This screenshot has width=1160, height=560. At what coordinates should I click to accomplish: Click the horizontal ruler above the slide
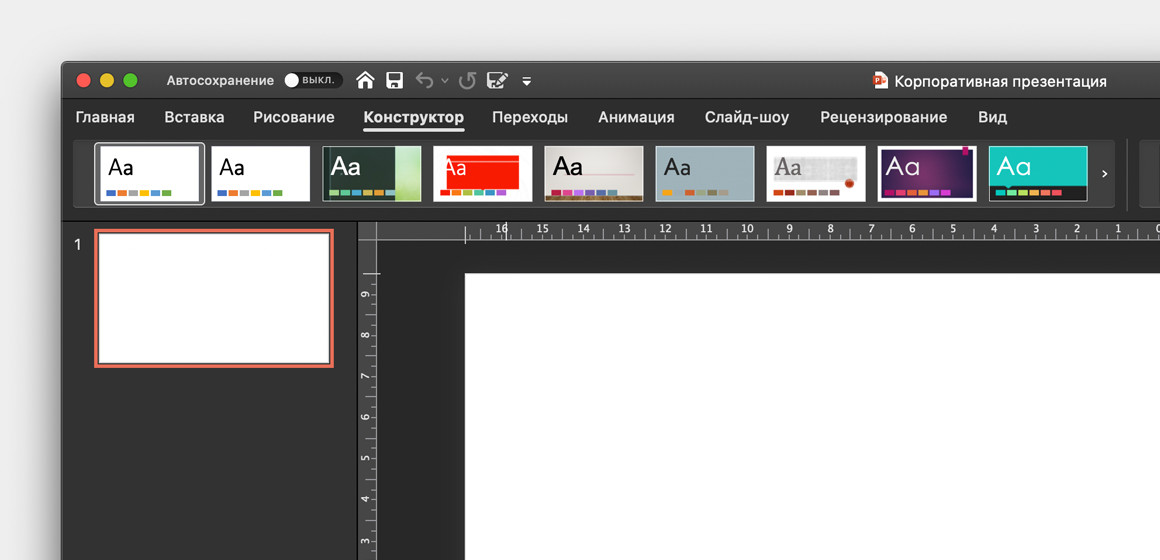[768, 231]
